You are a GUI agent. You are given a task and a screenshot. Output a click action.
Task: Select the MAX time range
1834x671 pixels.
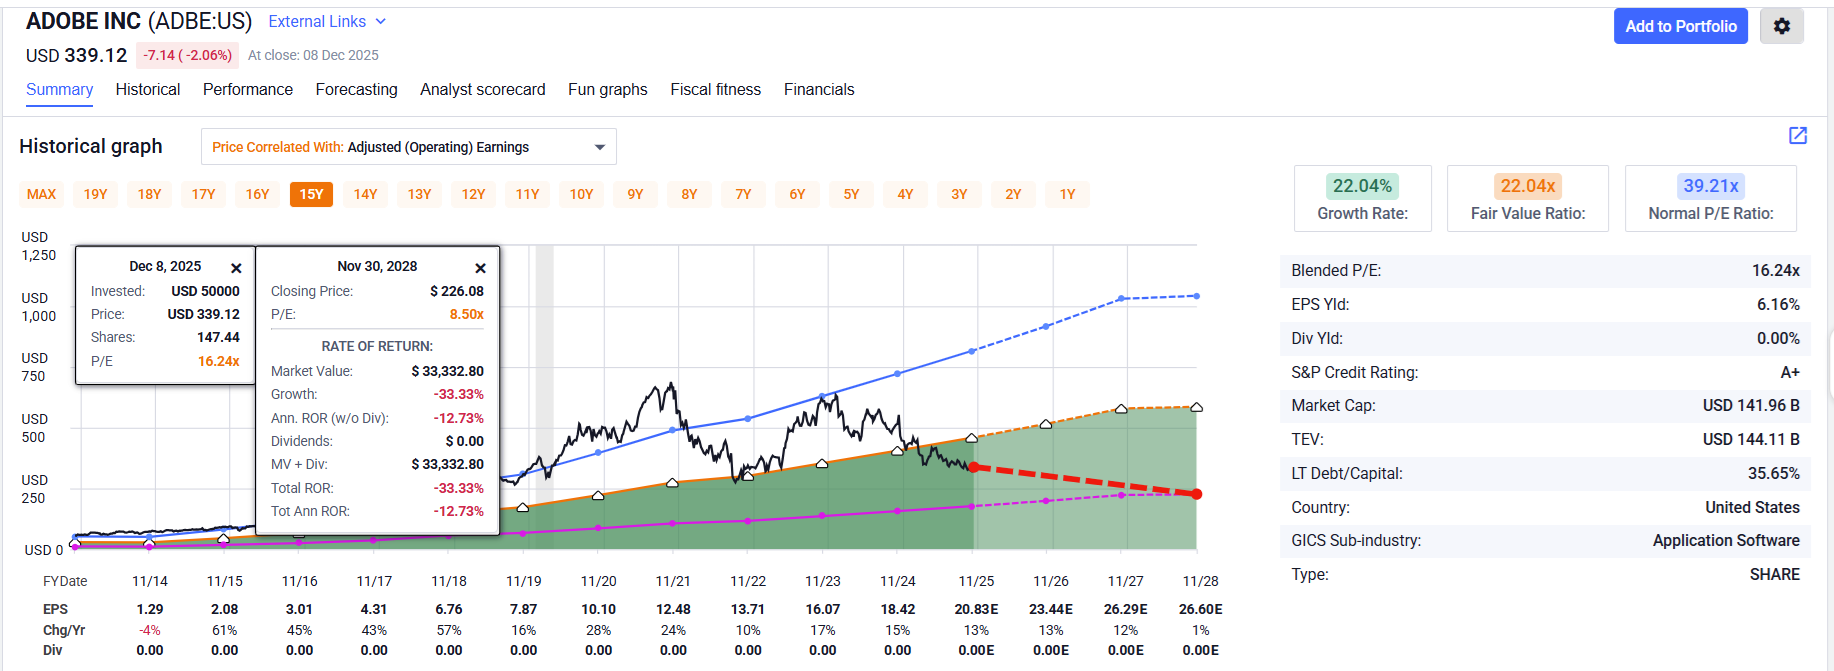42,194
